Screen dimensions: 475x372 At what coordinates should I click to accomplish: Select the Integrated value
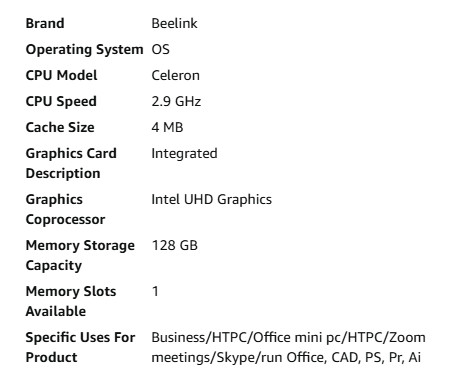pos(184,154)
